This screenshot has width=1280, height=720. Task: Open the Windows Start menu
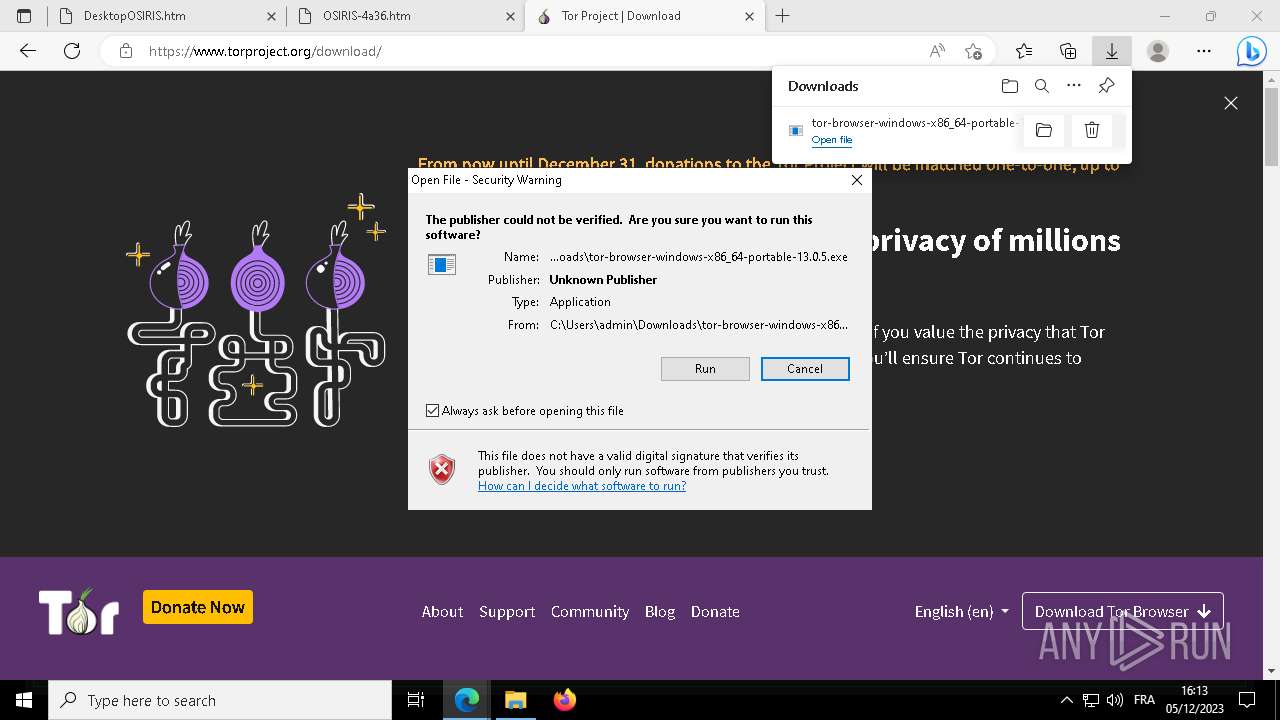pyautogui.click(x=24, y=700)
